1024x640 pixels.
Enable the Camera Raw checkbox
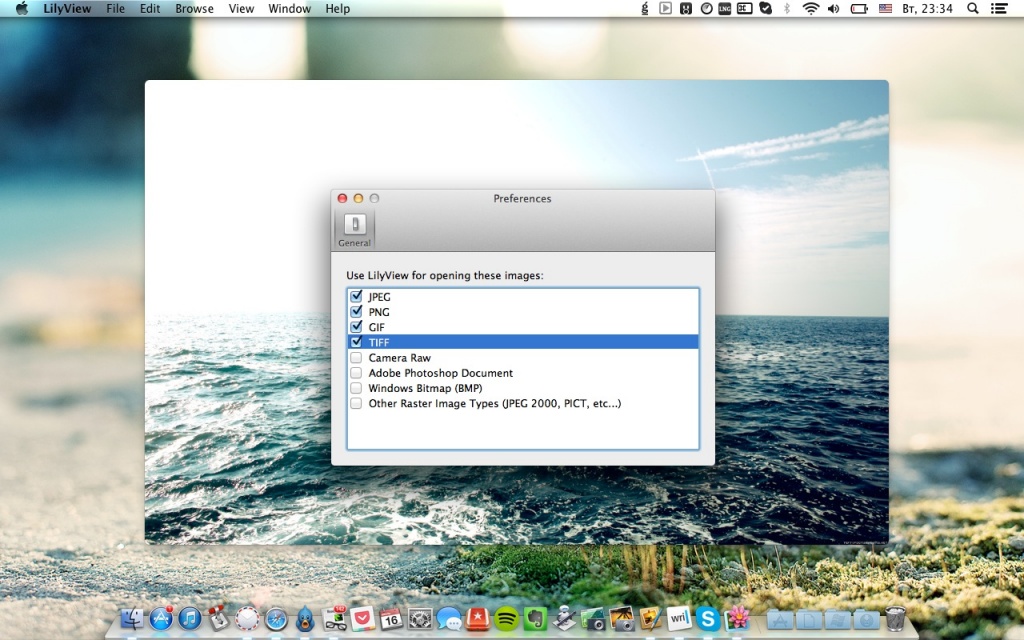pos(356,358)
